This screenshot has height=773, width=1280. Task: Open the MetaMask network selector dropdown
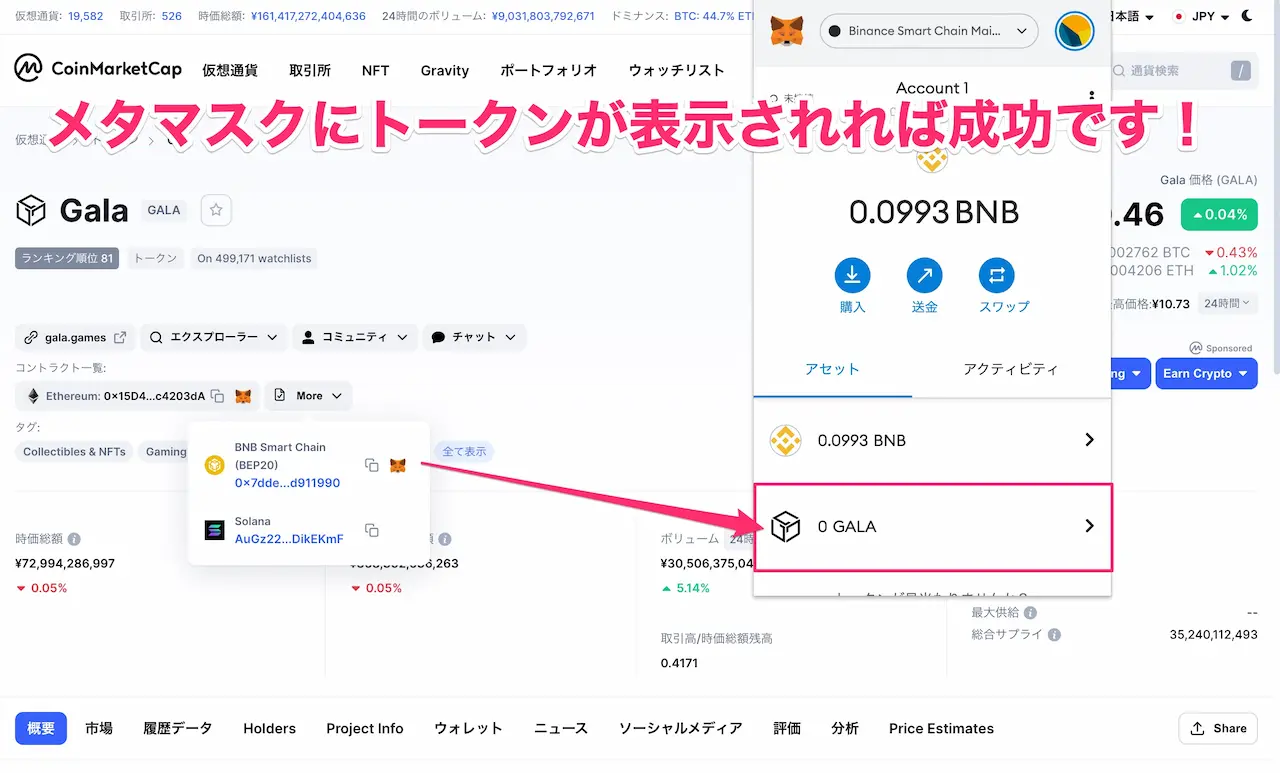click(x=928, y=31)
